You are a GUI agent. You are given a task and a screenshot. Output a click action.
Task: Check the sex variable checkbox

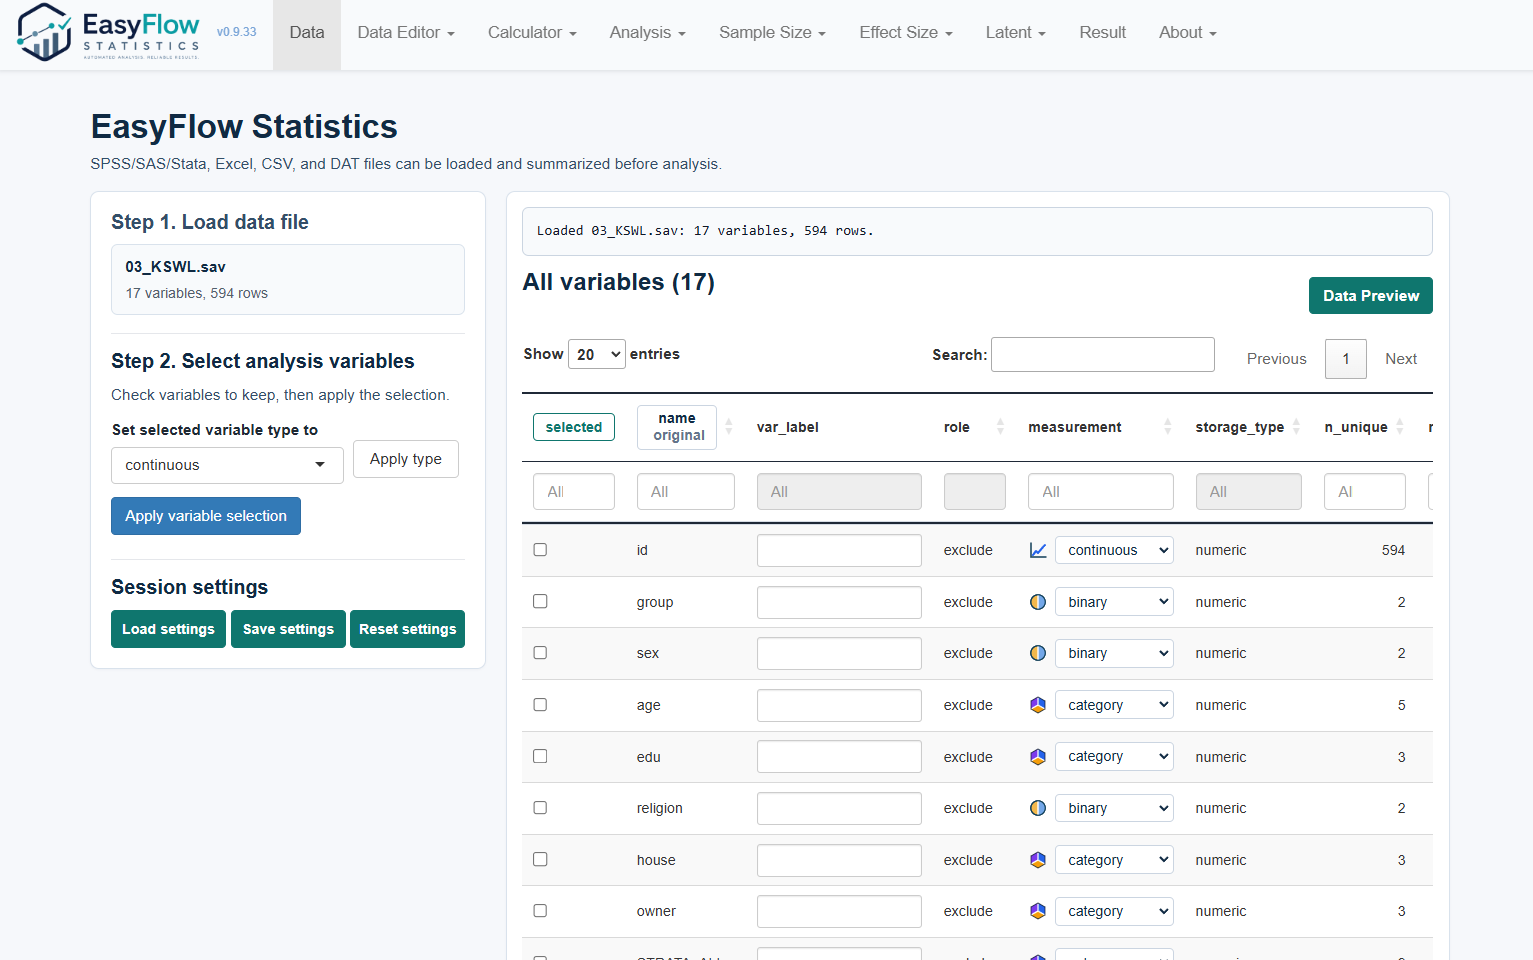coord(540,653)
